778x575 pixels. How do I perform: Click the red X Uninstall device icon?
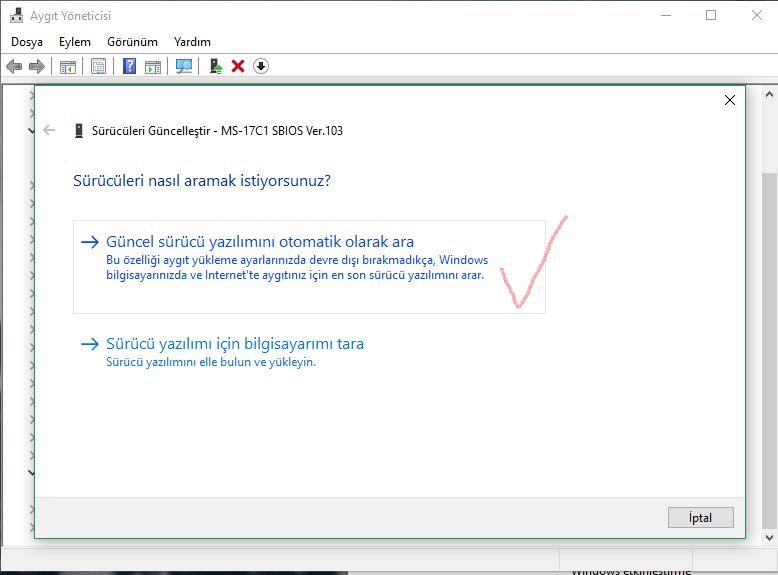pyautogui.click(x=238, y=66)
